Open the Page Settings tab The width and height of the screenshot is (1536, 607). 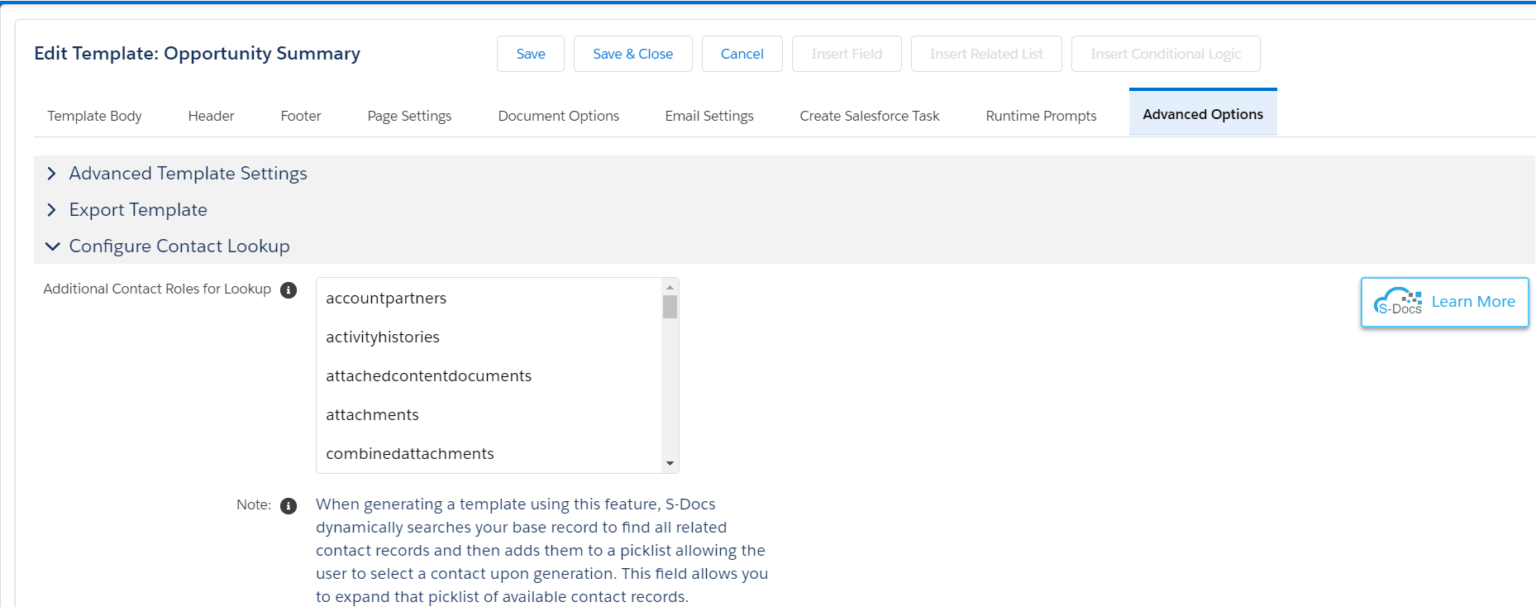pyautogui.click(x=409, y=116)
